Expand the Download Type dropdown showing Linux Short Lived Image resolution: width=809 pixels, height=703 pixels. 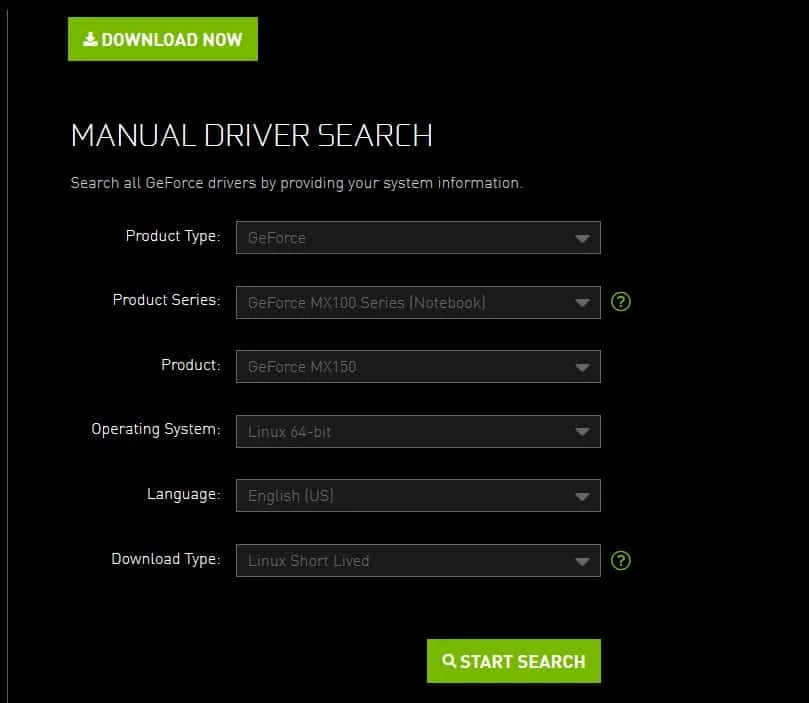coord(417,560)
